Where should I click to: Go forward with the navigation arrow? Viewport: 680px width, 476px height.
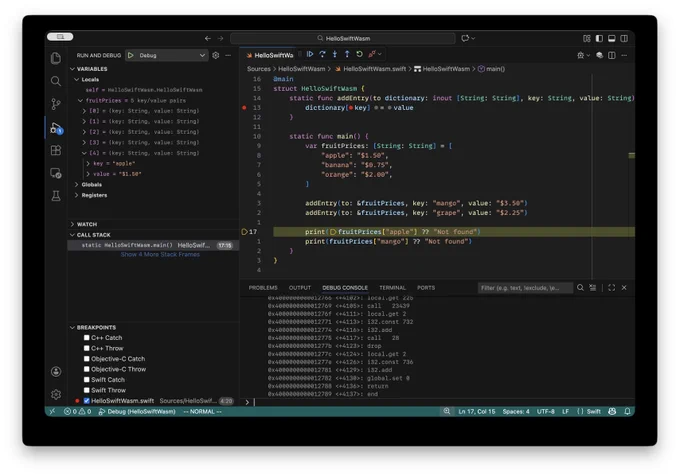point(220,39)
